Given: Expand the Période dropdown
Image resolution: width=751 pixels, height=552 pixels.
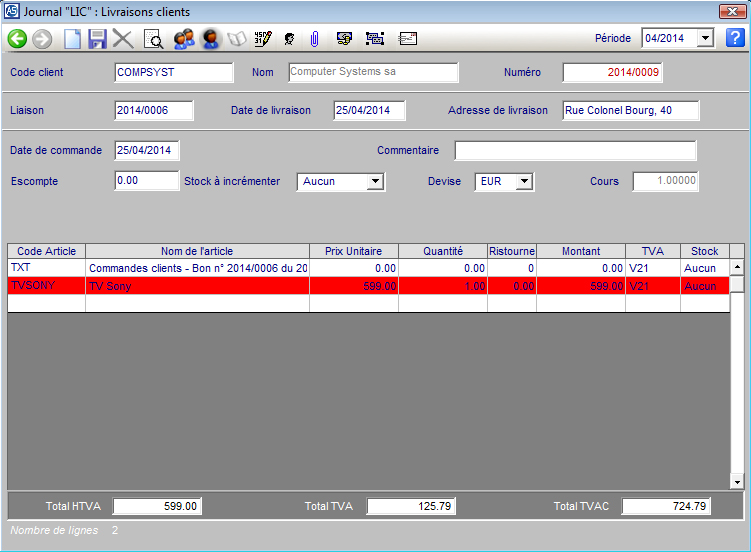Looking at the screenshot, I should click(x=705, y=38).
